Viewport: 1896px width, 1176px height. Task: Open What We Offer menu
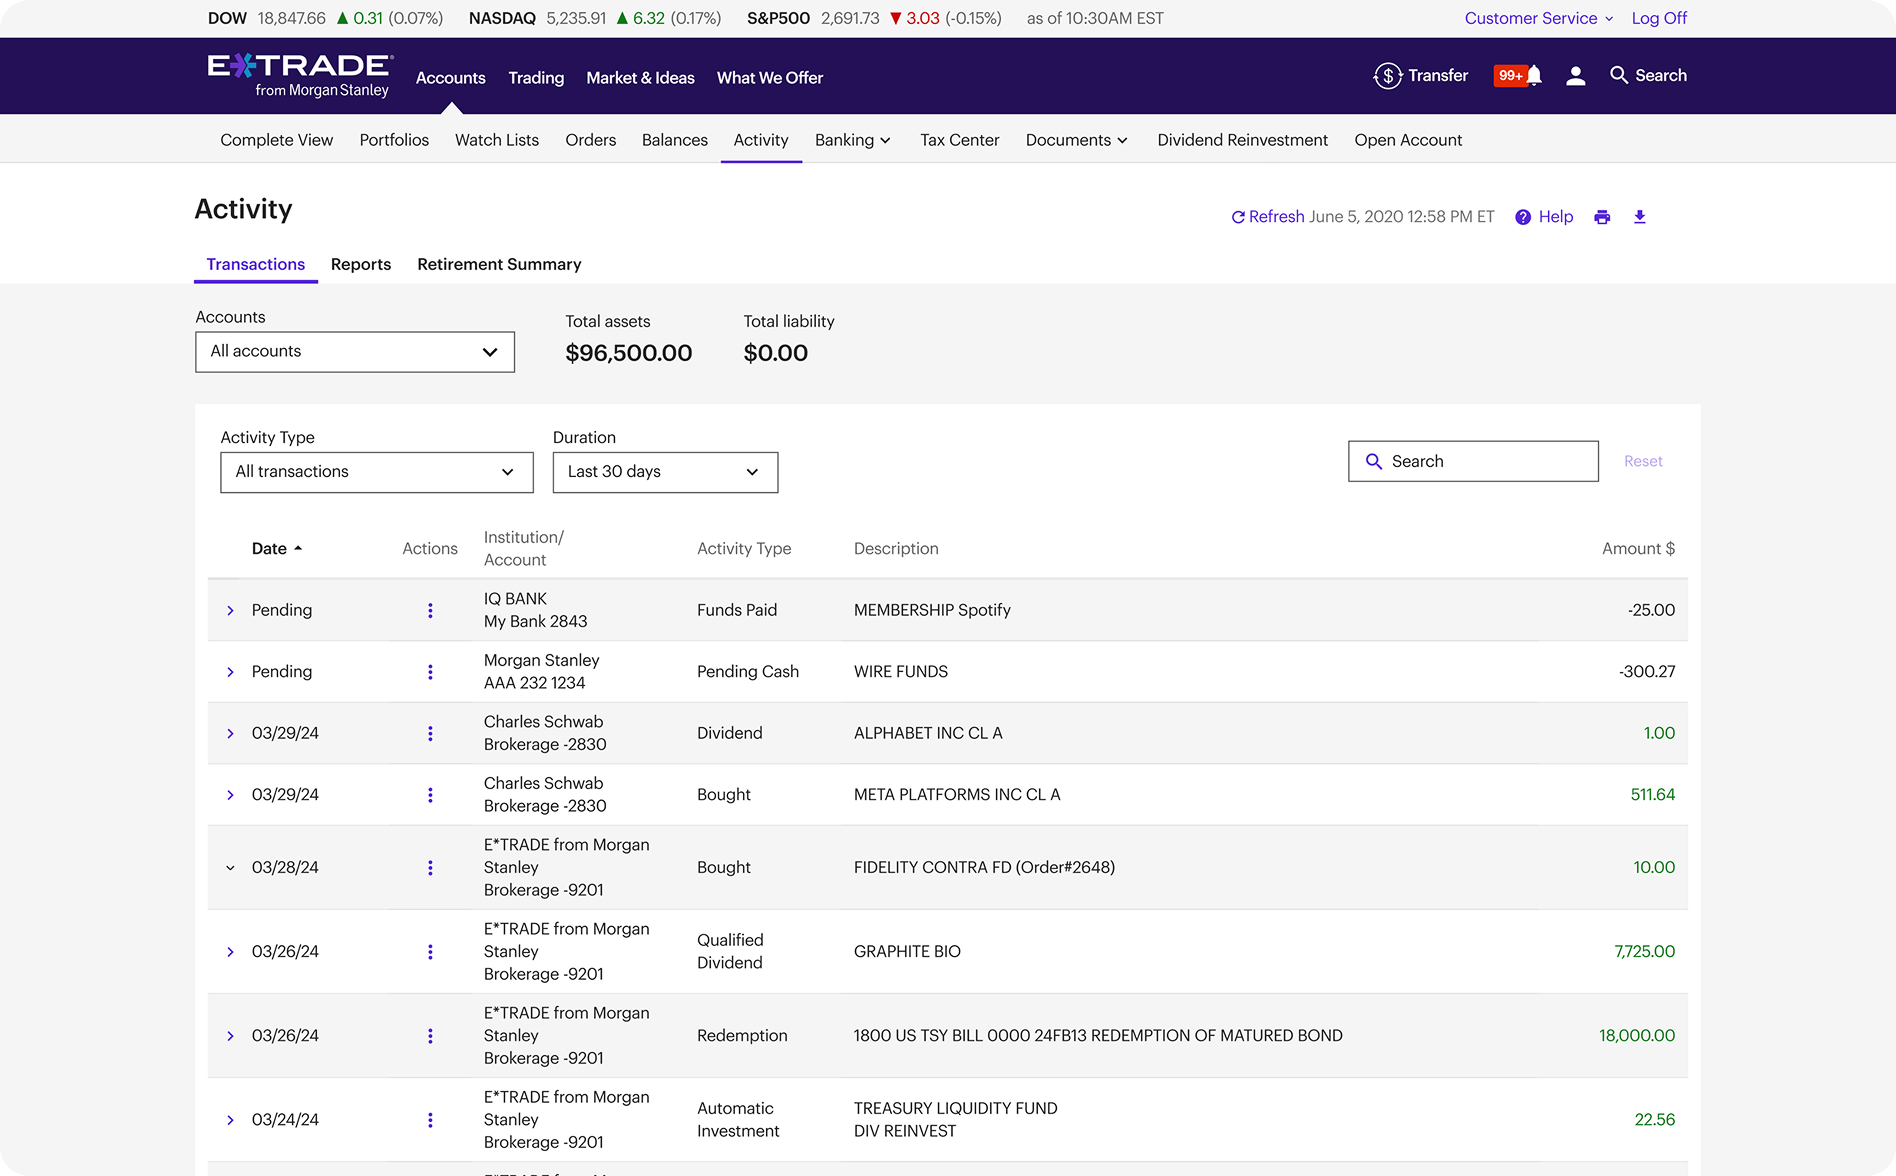point(770,78)
